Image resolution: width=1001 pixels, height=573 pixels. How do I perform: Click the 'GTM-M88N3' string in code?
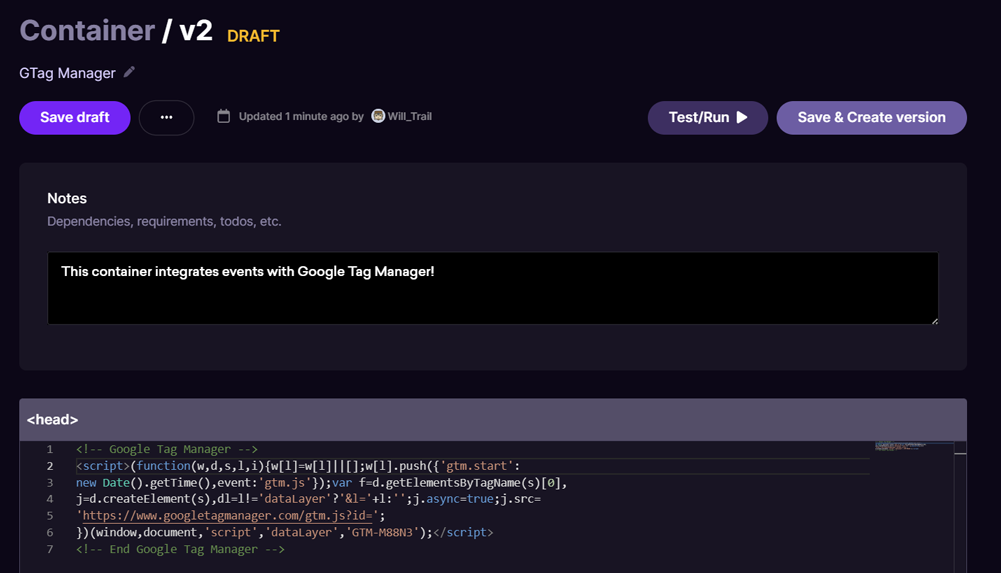382,532
